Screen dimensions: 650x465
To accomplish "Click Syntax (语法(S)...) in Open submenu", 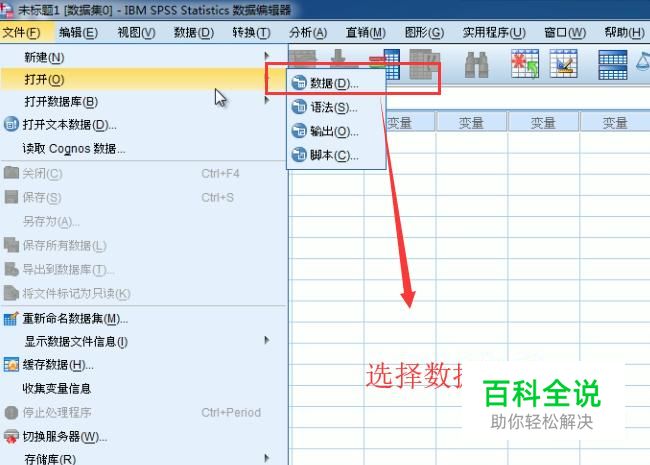I will click(x=336, y=107).
